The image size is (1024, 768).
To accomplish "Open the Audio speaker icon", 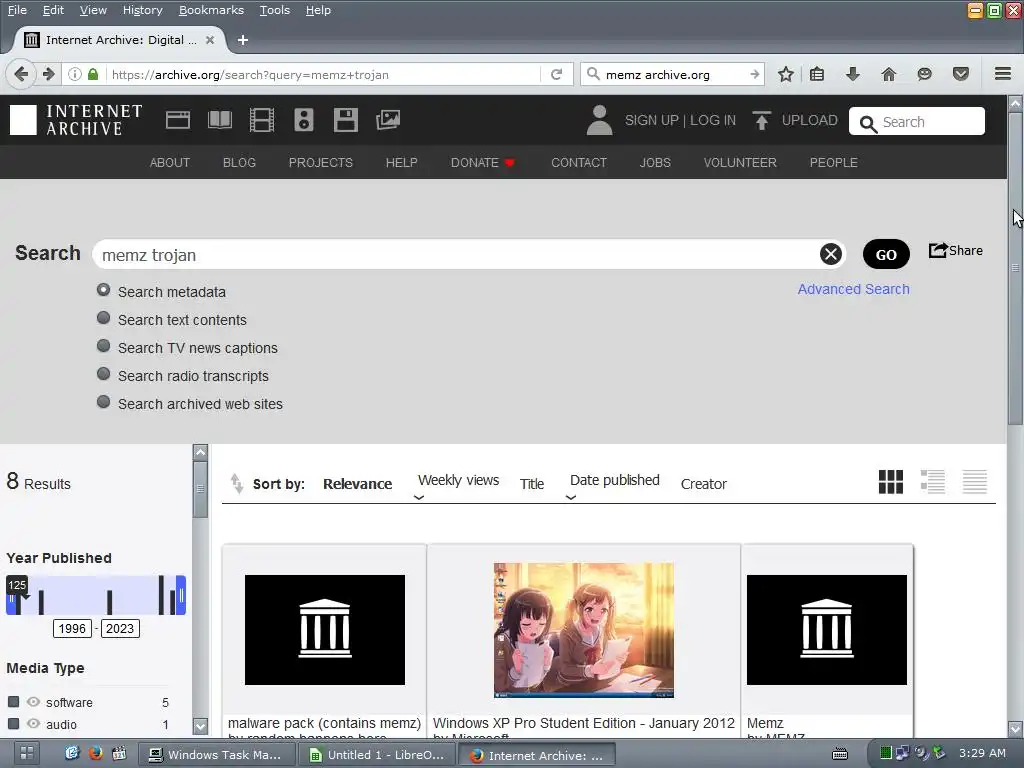I will click(304, 120).
